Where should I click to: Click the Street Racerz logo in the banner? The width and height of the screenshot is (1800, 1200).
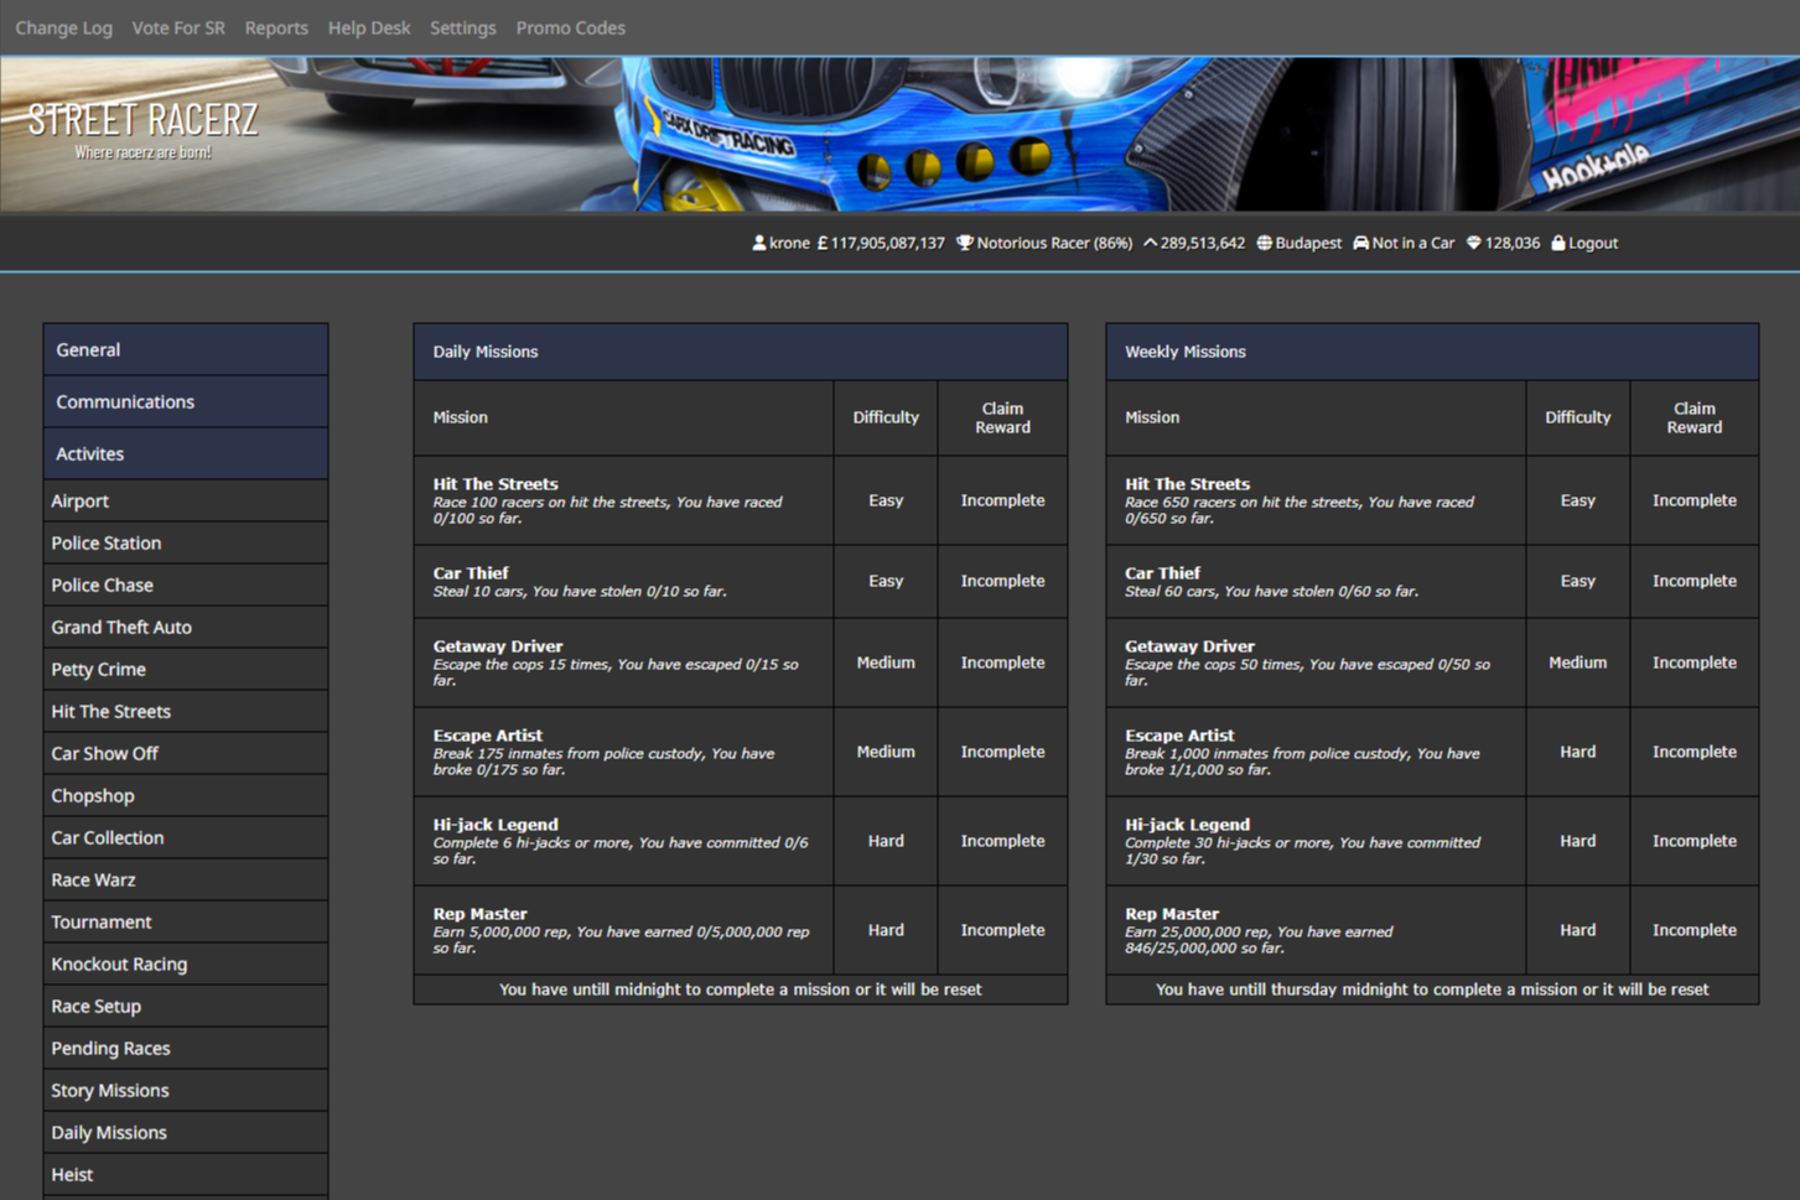click(x=143, y=129)
